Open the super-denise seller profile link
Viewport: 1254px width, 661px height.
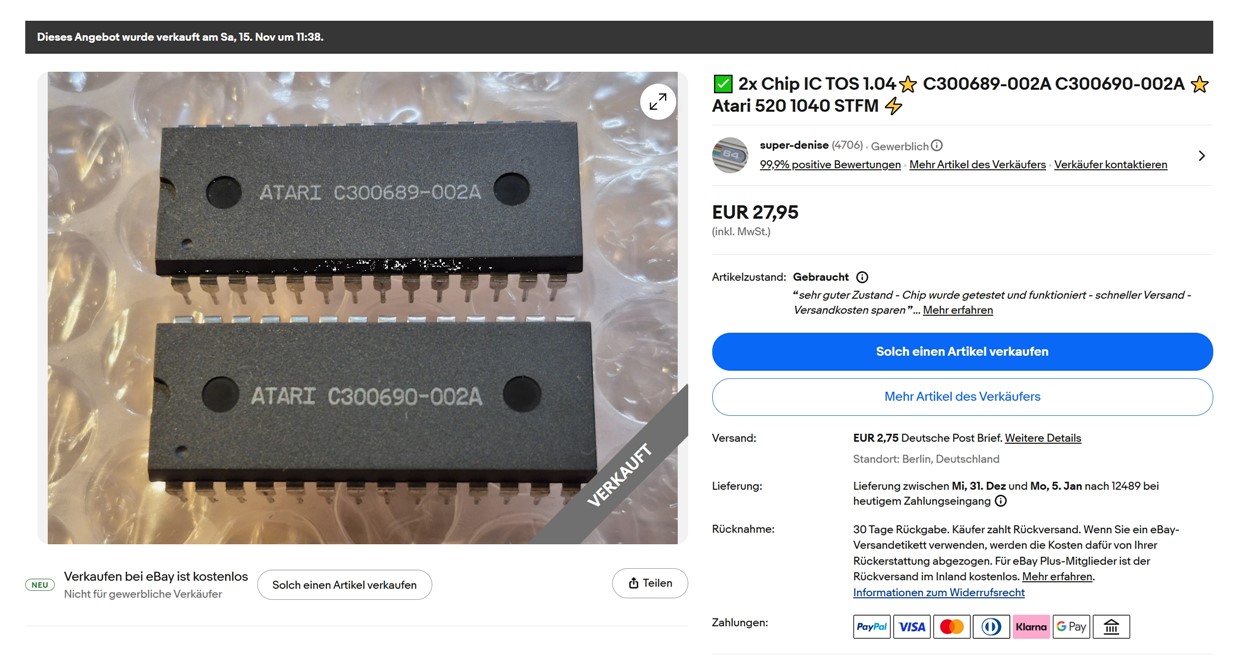point(794,146)
